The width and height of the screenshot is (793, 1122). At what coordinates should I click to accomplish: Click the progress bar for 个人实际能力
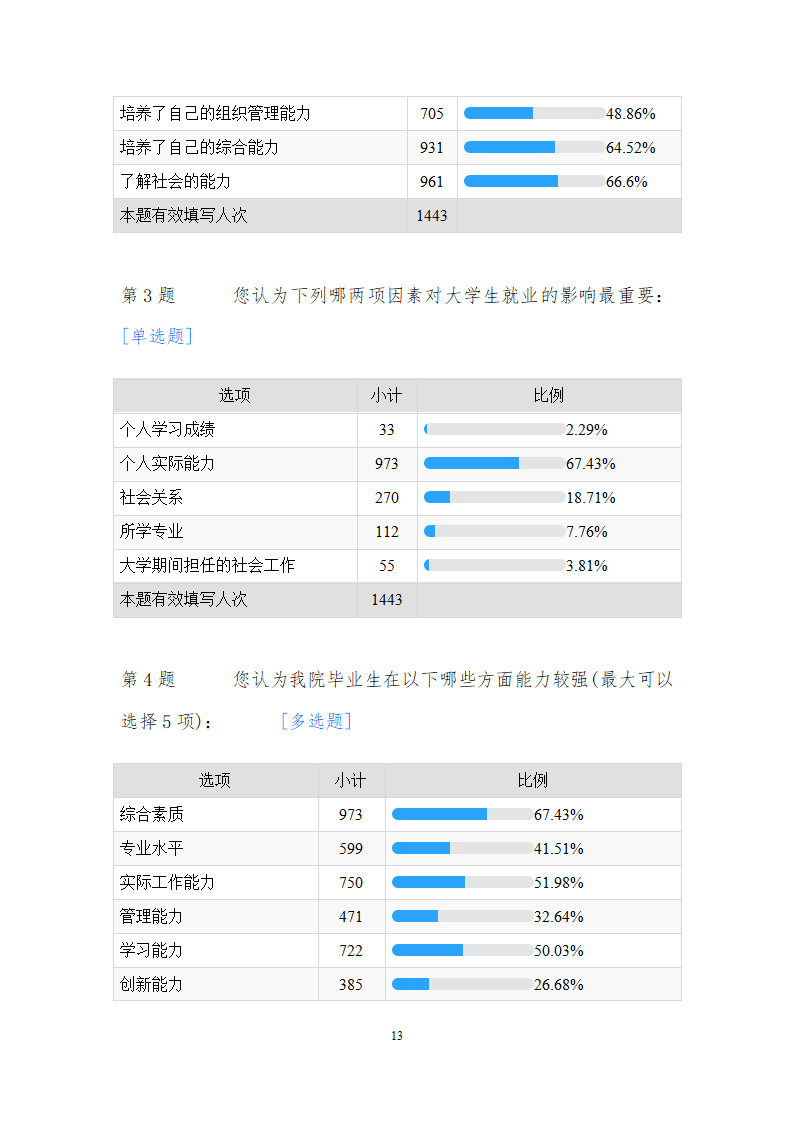click(494, 463)
